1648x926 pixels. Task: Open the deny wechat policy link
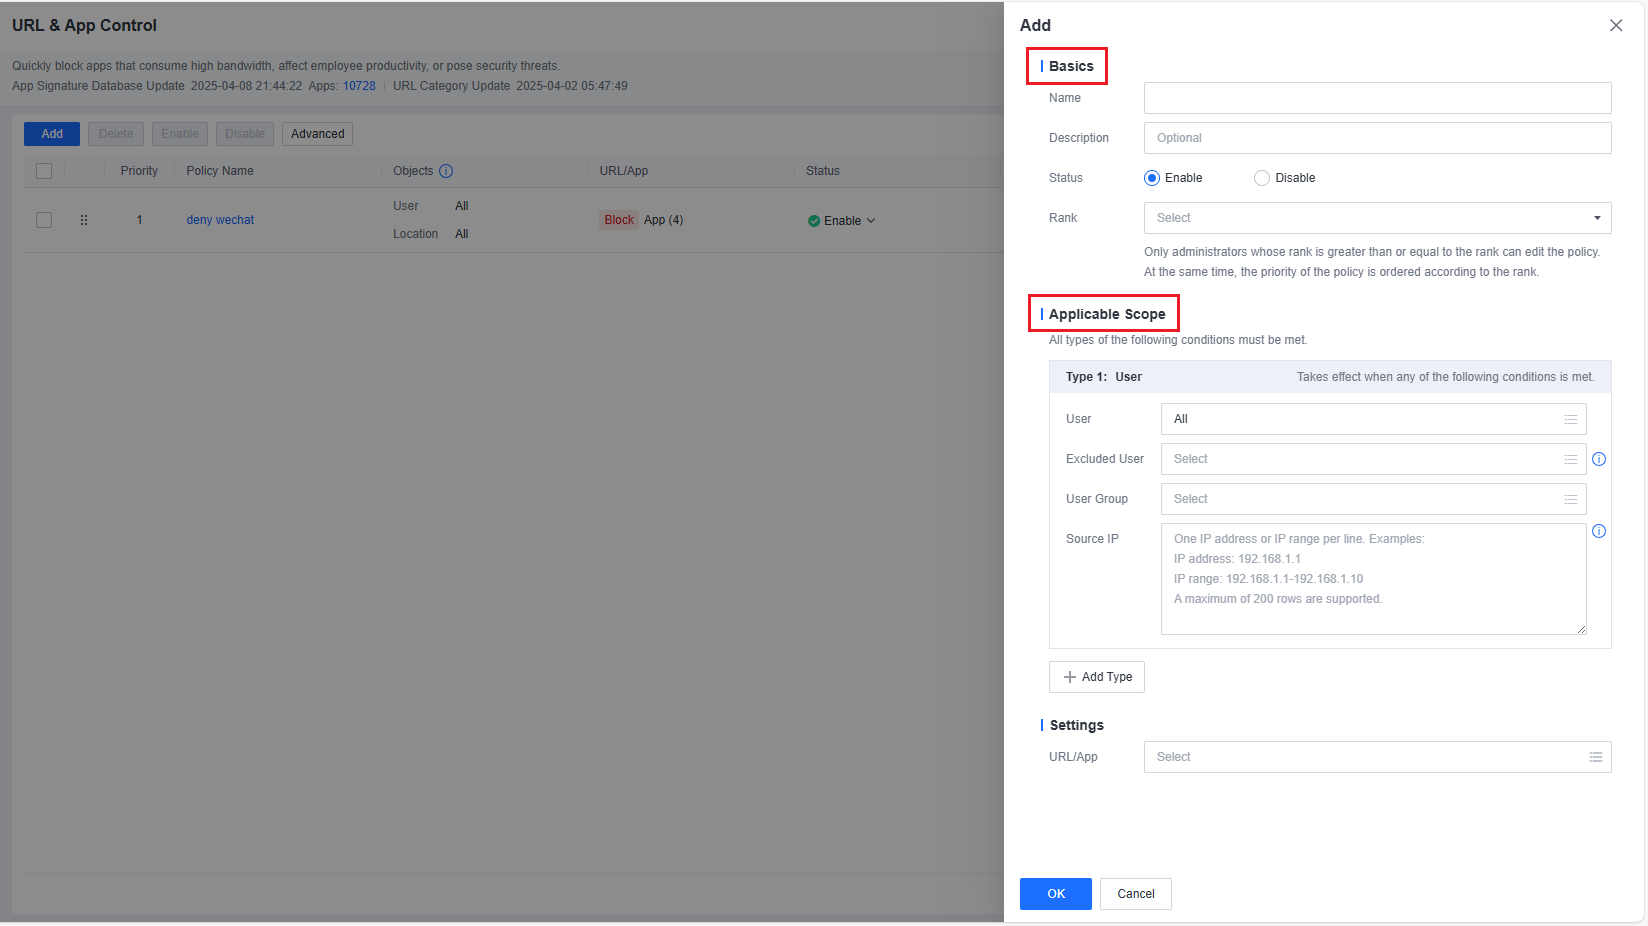point(220,220)
